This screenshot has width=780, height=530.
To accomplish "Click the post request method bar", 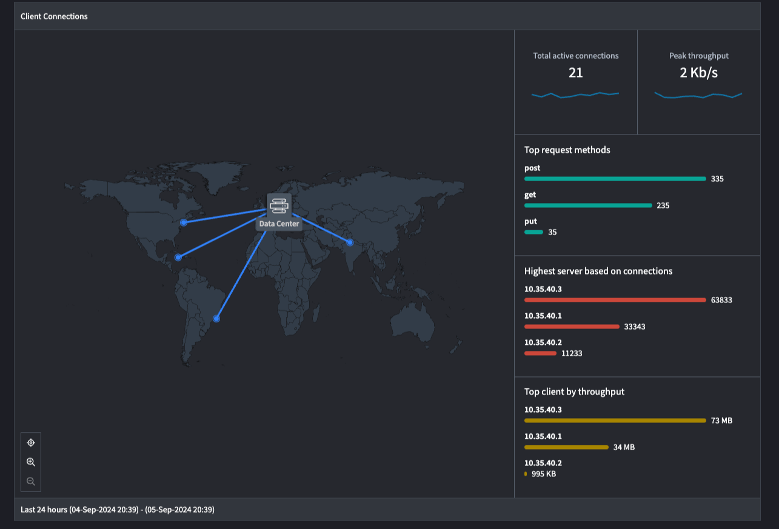I will 615,179.
